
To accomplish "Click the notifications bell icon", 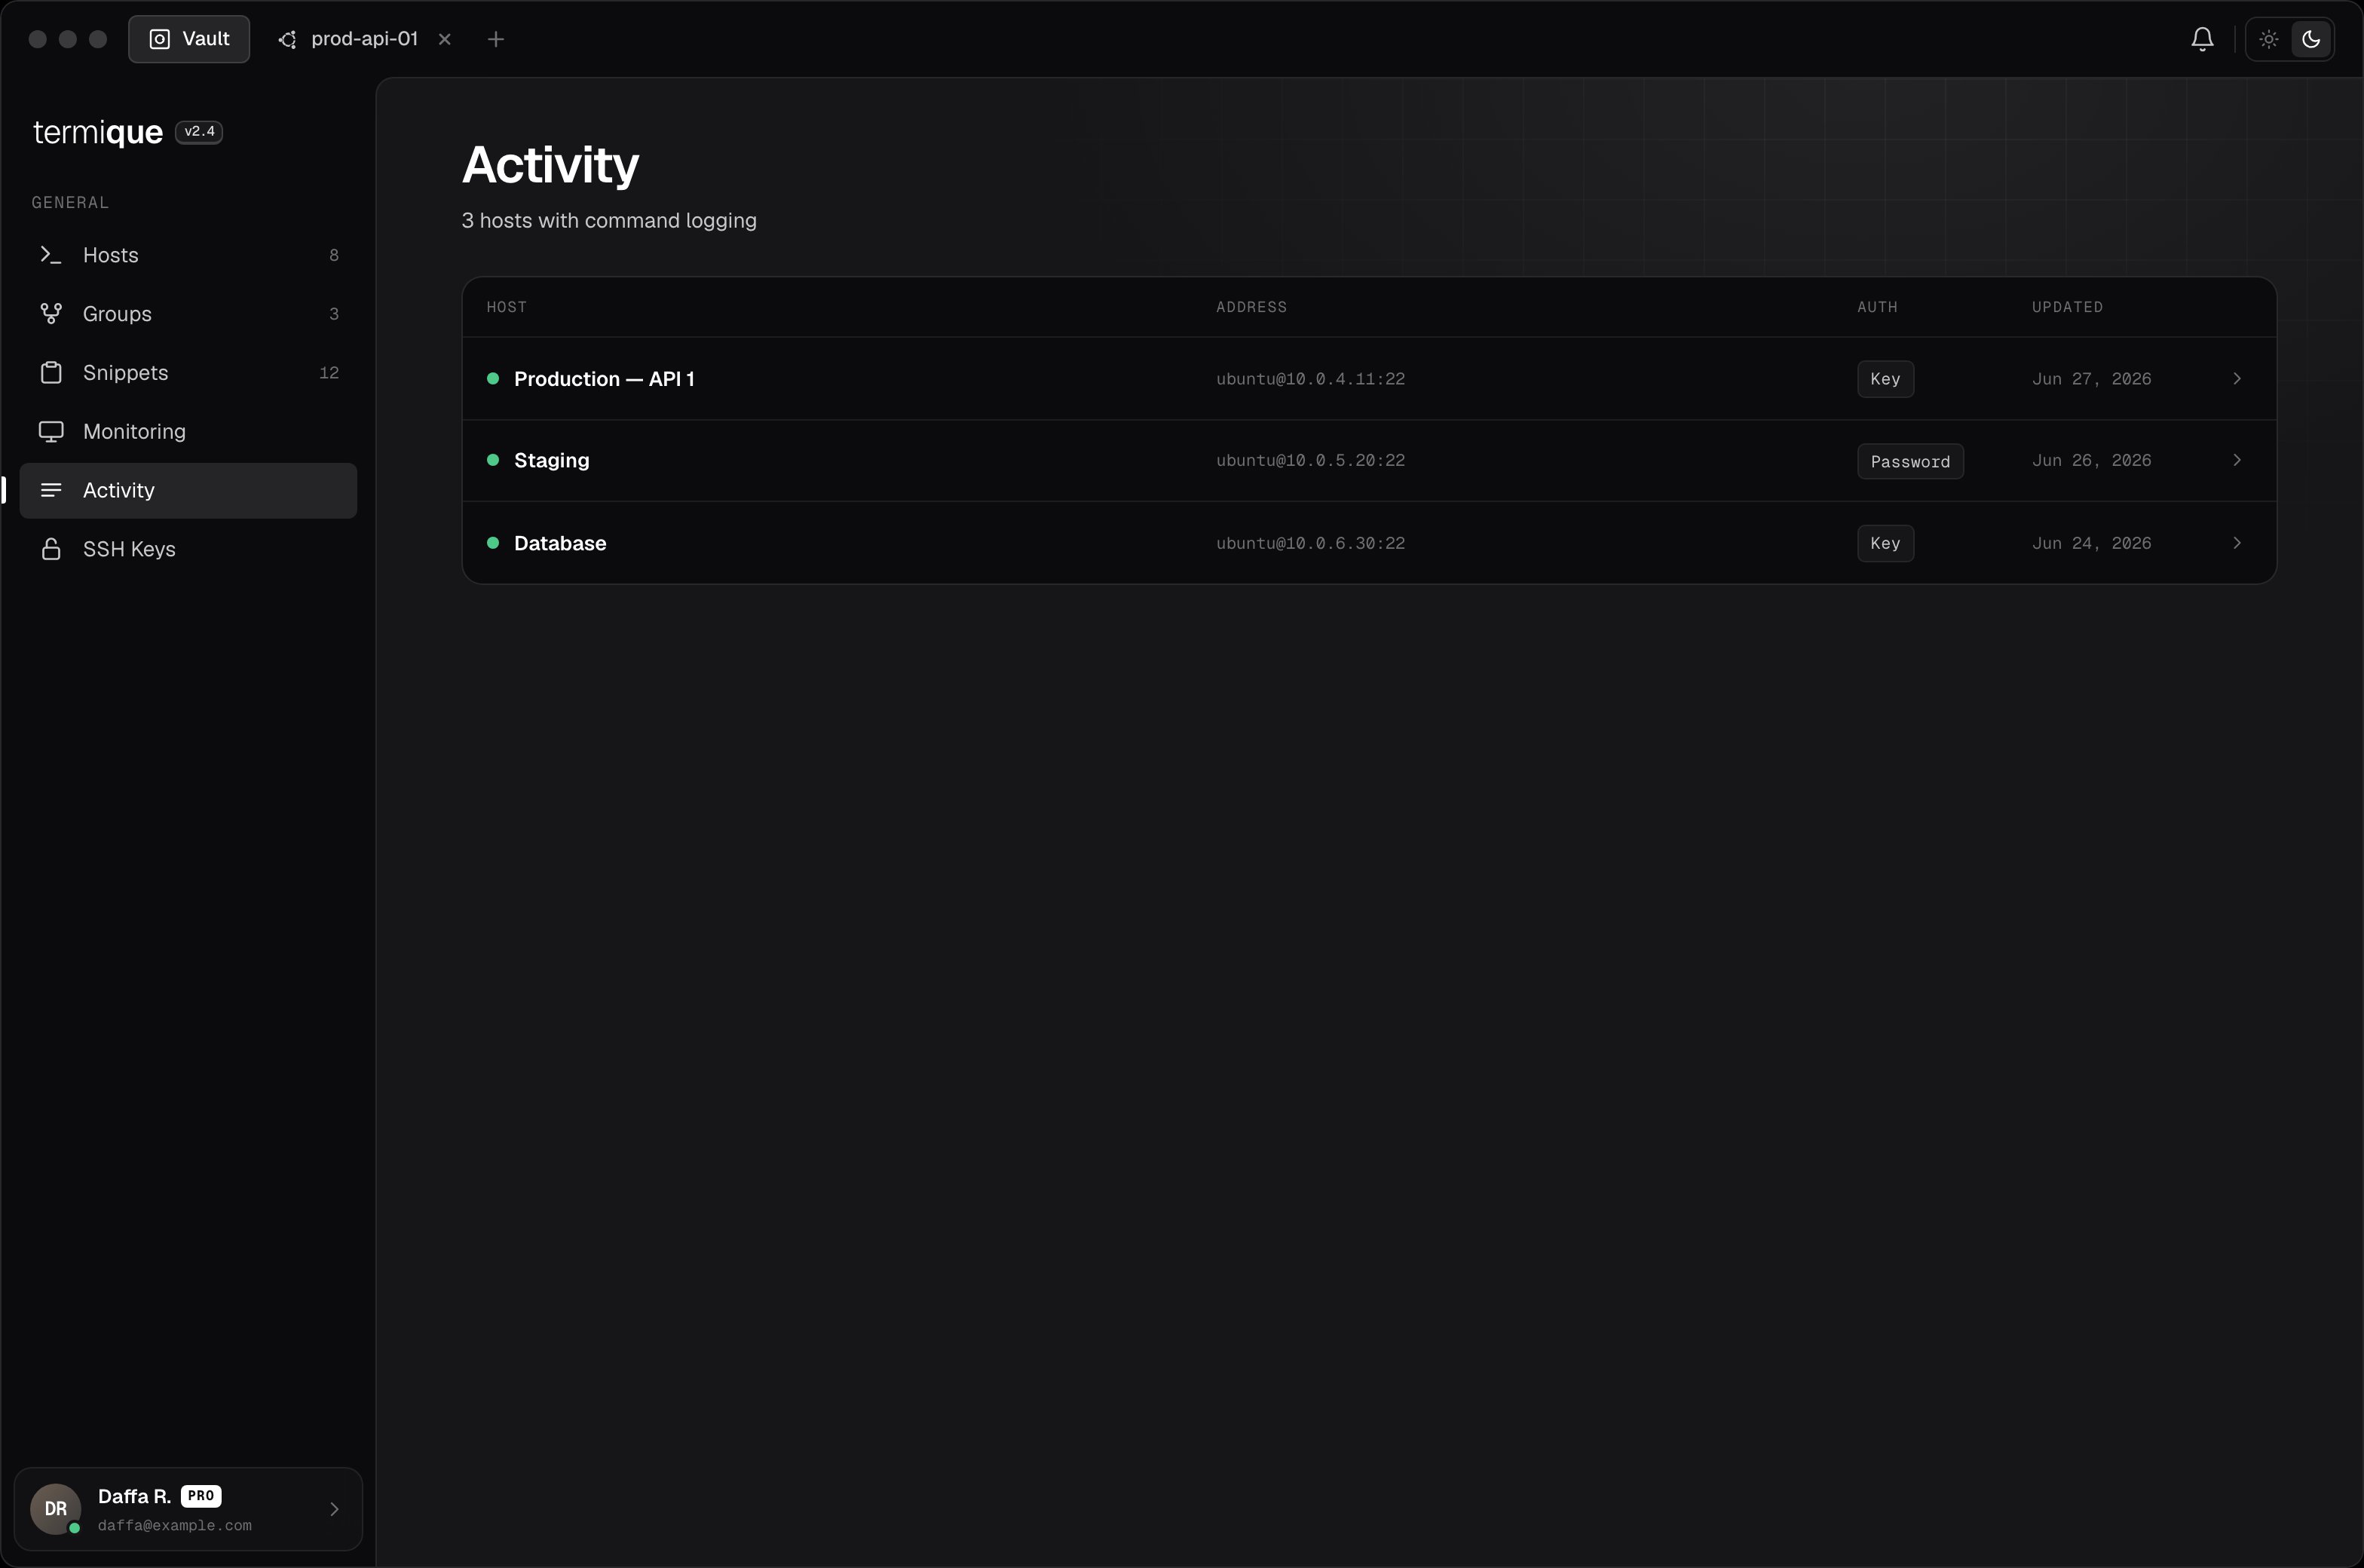I will click(x=2202, y=39).
